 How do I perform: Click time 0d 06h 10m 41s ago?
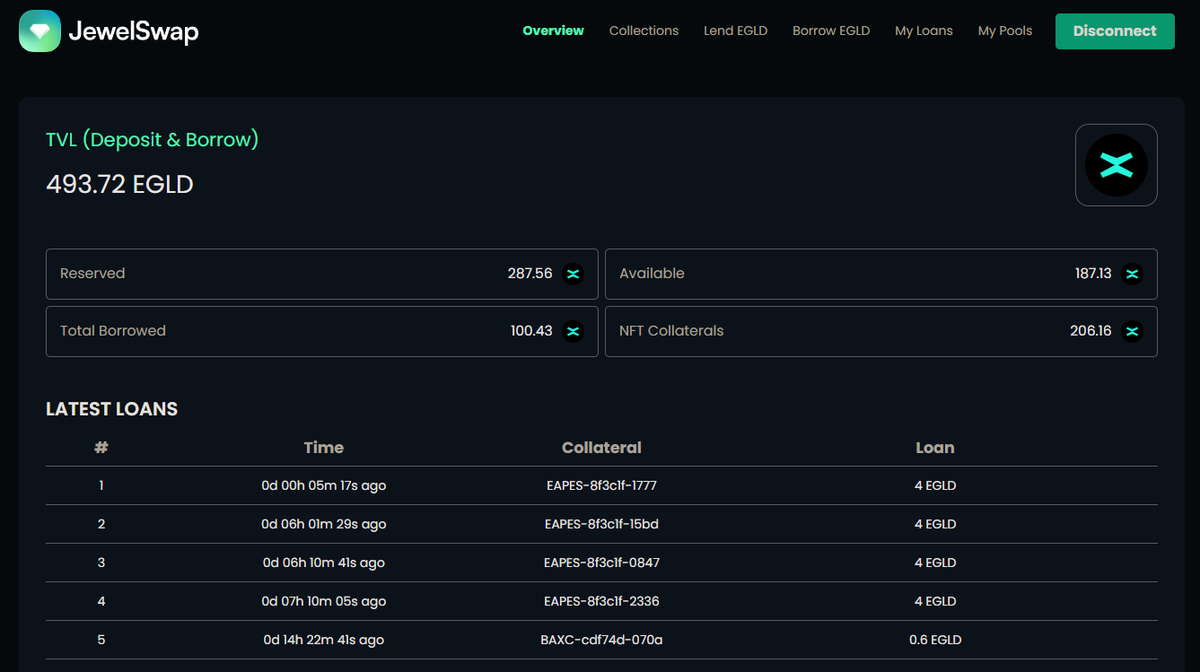click(x=324, y=563)
